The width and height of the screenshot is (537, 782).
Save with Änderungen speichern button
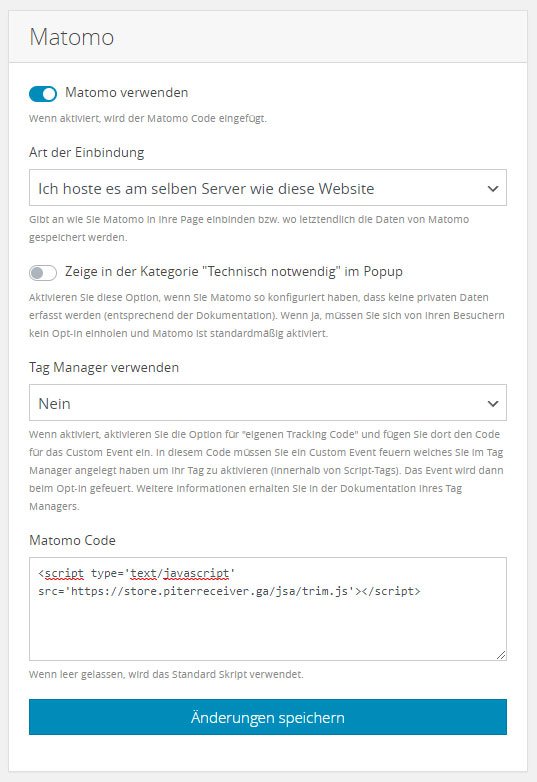click(268, 717)
